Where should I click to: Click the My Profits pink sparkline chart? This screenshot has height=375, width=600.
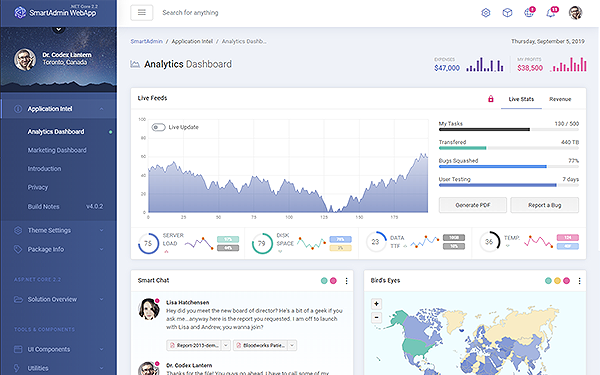pos(568,65)
